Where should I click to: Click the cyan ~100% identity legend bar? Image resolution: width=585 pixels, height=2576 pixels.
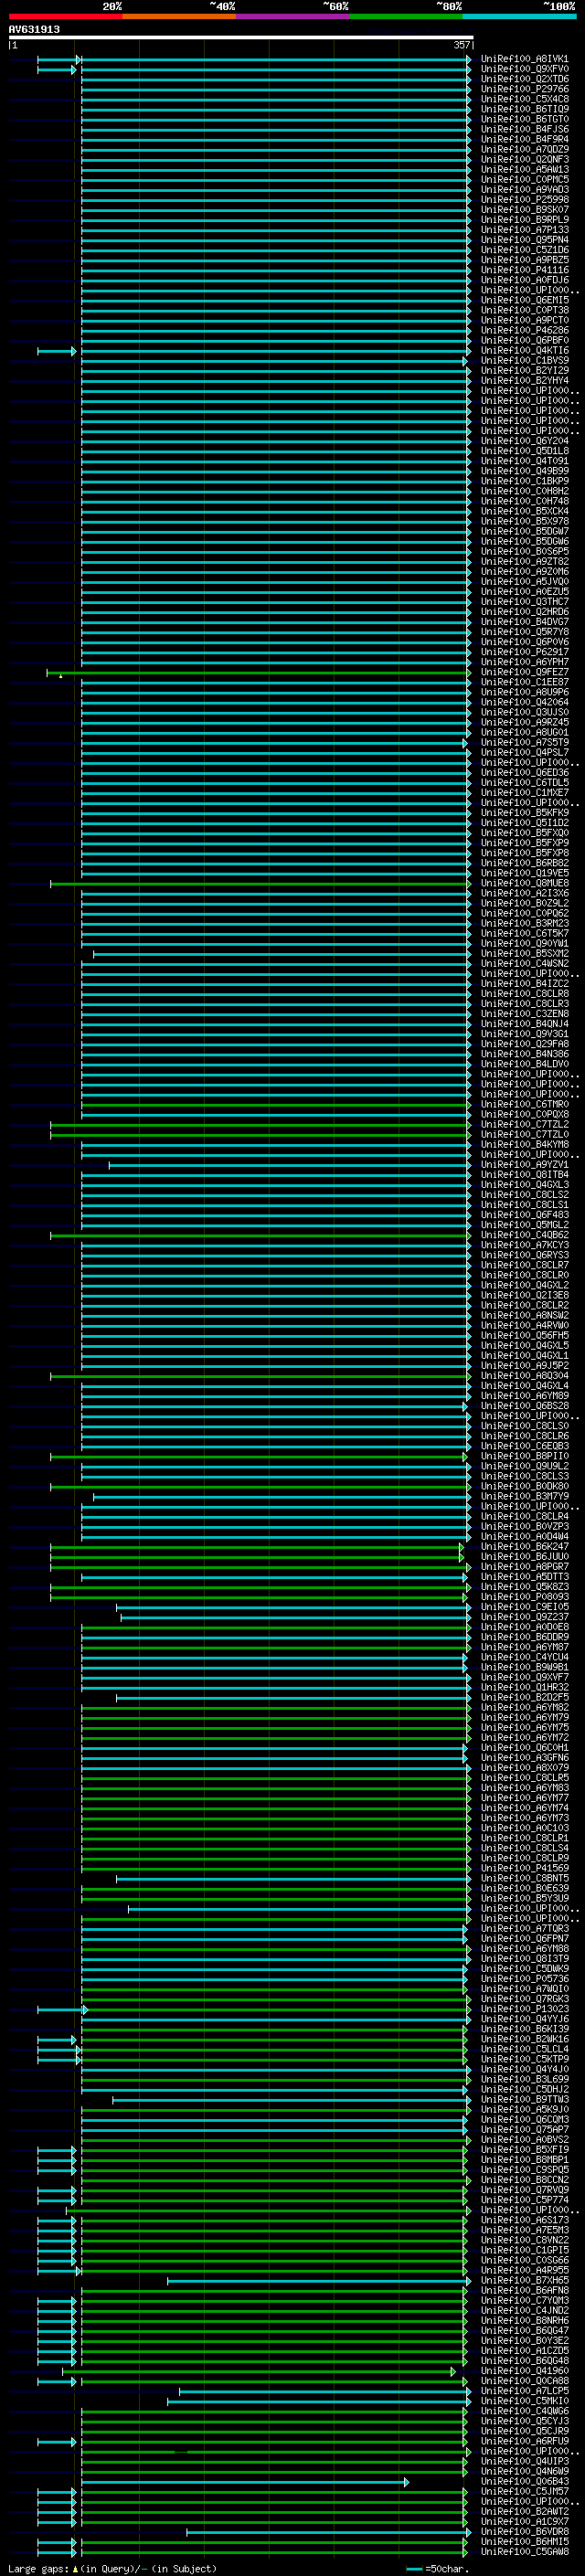pyautogui.click(x=520, y=16)
